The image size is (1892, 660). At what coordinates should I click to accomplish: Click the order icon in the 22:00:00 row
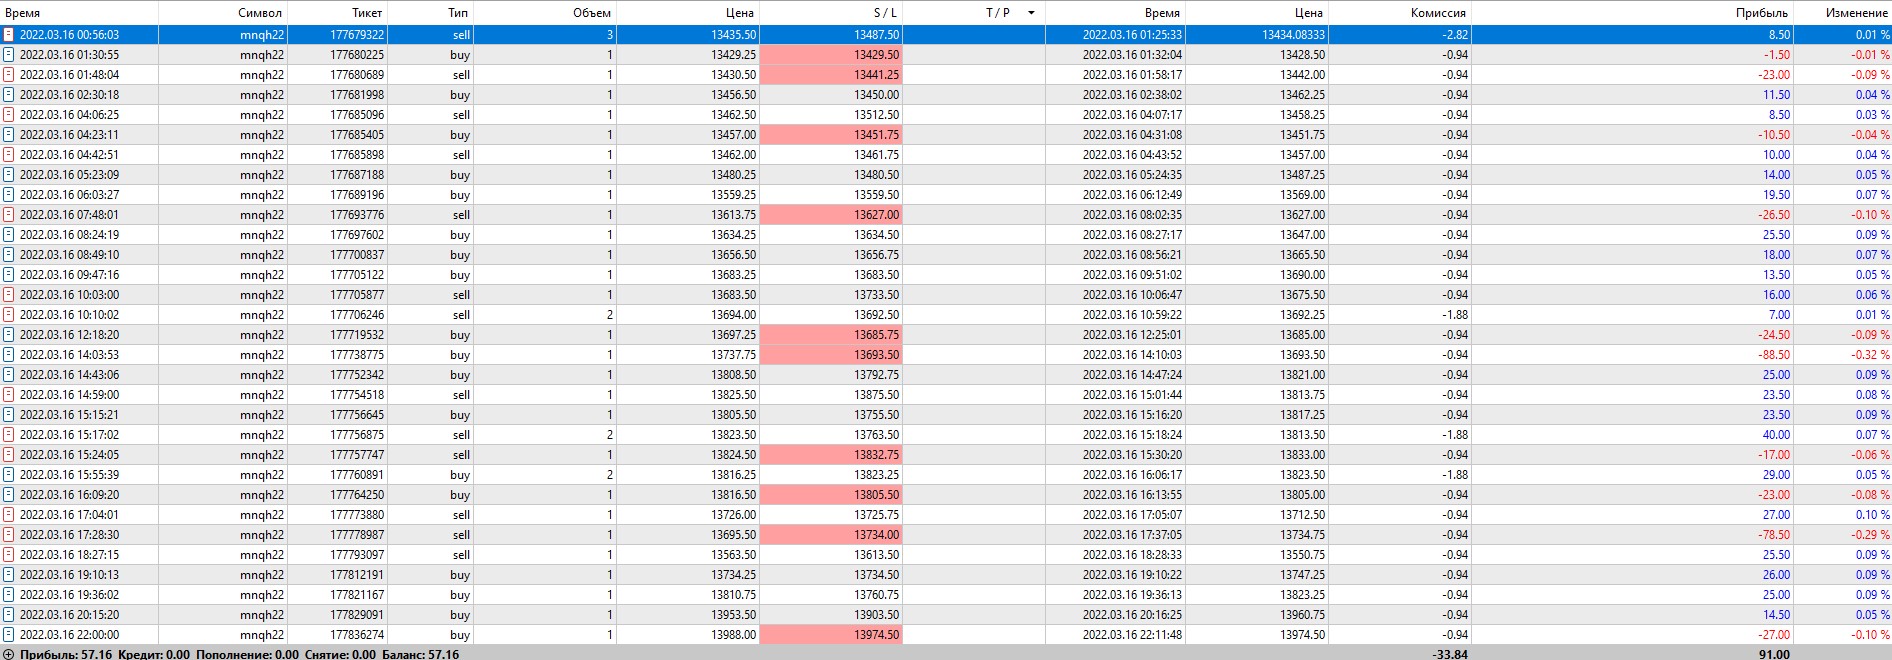coord(9,635)
